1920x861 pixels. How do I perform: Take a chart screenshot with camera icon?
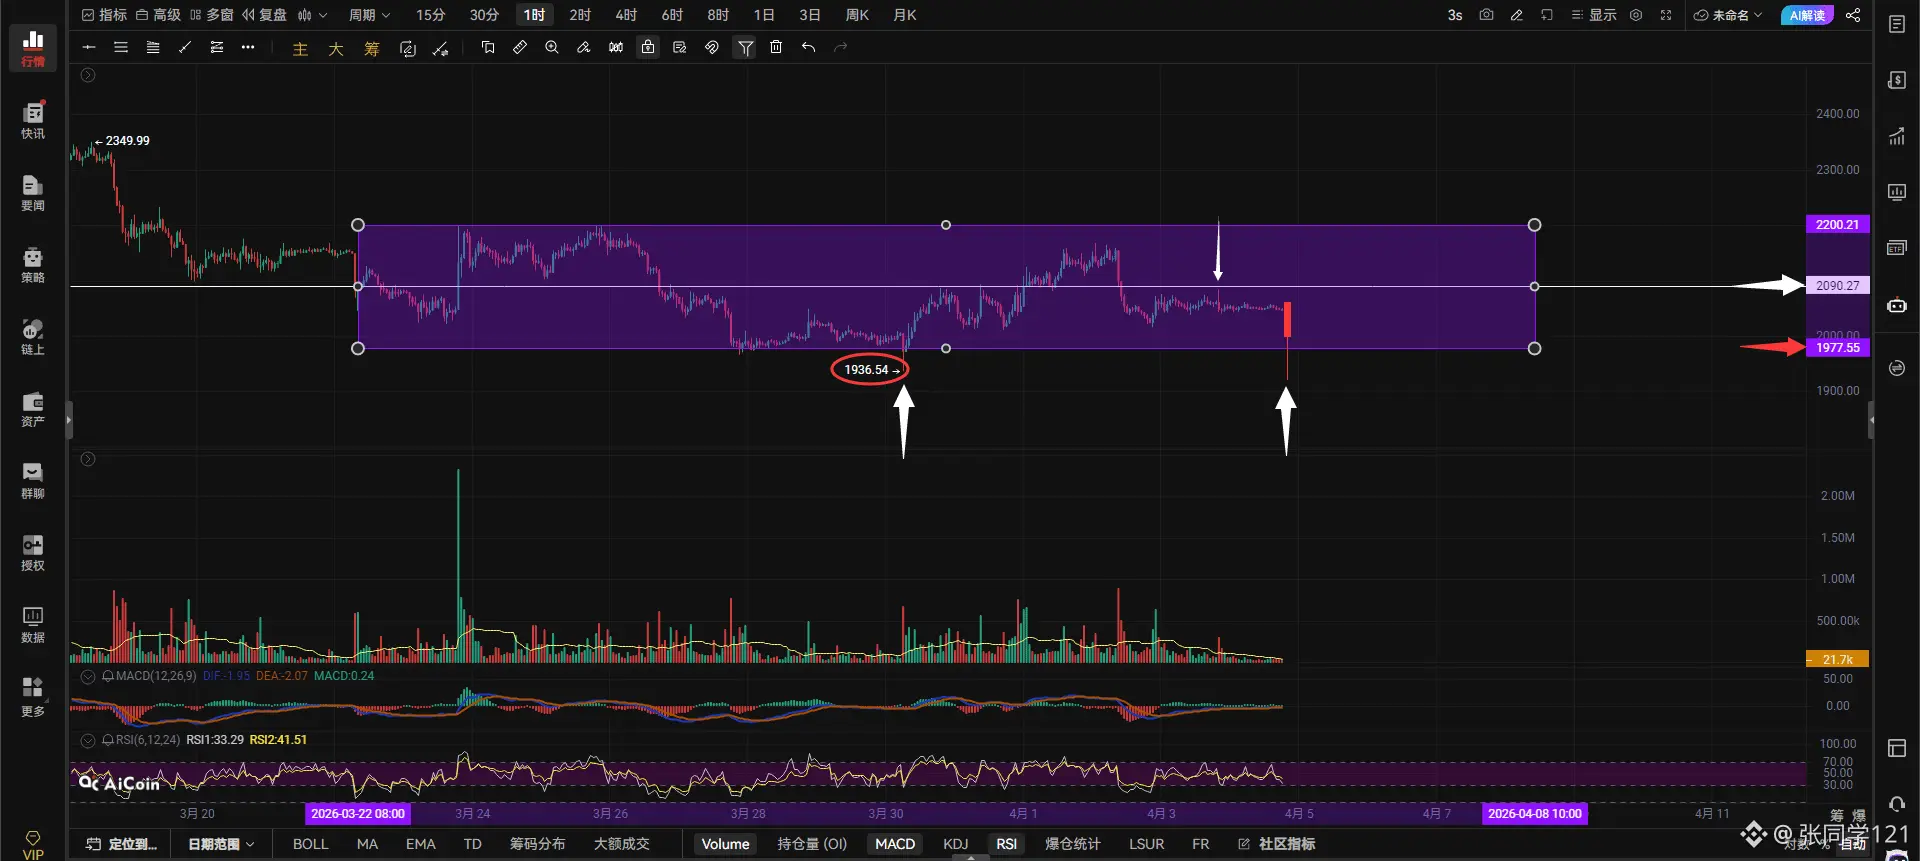coord(1486,15)
